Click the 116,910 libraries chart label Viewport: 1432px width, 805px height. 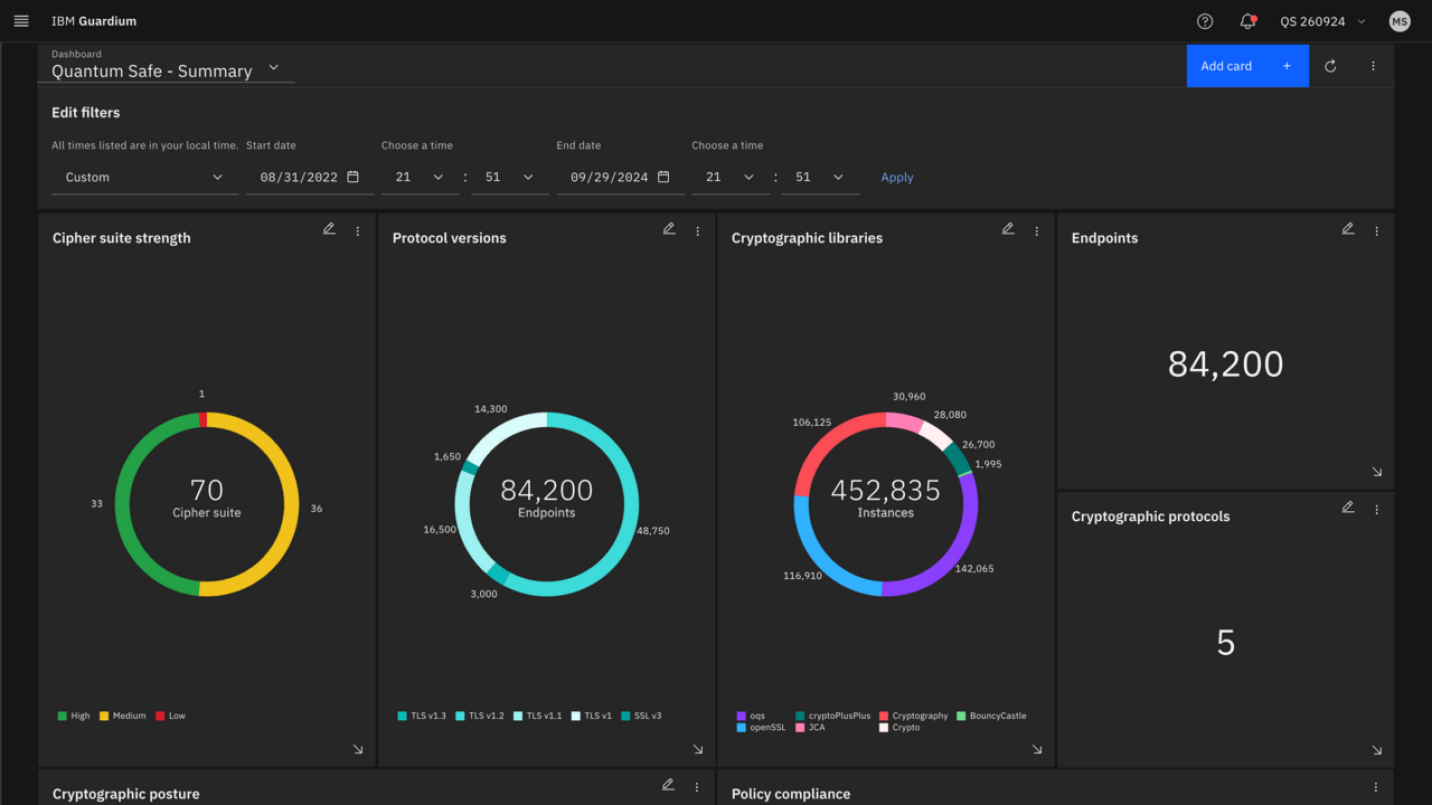(802, 576)
